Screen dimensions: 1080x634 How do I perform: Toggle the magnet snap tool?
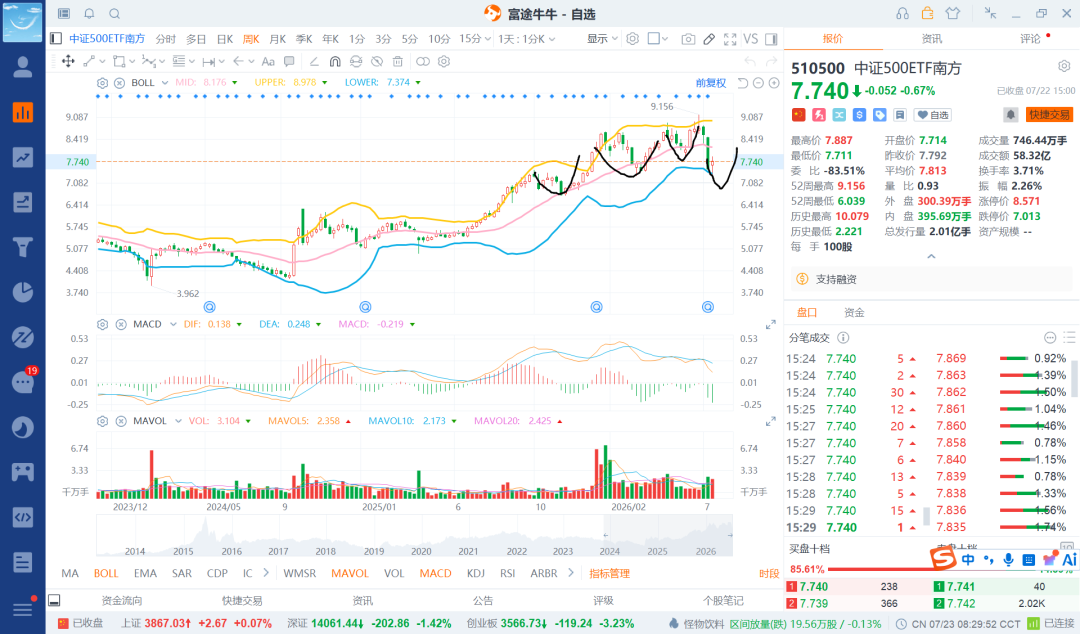tap(335, 61)
